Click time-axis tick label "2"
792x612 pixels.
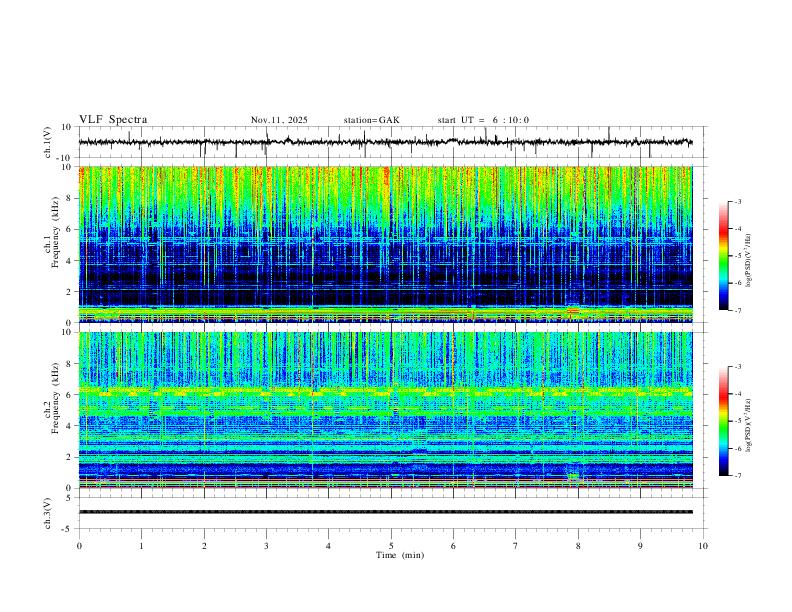204,546
